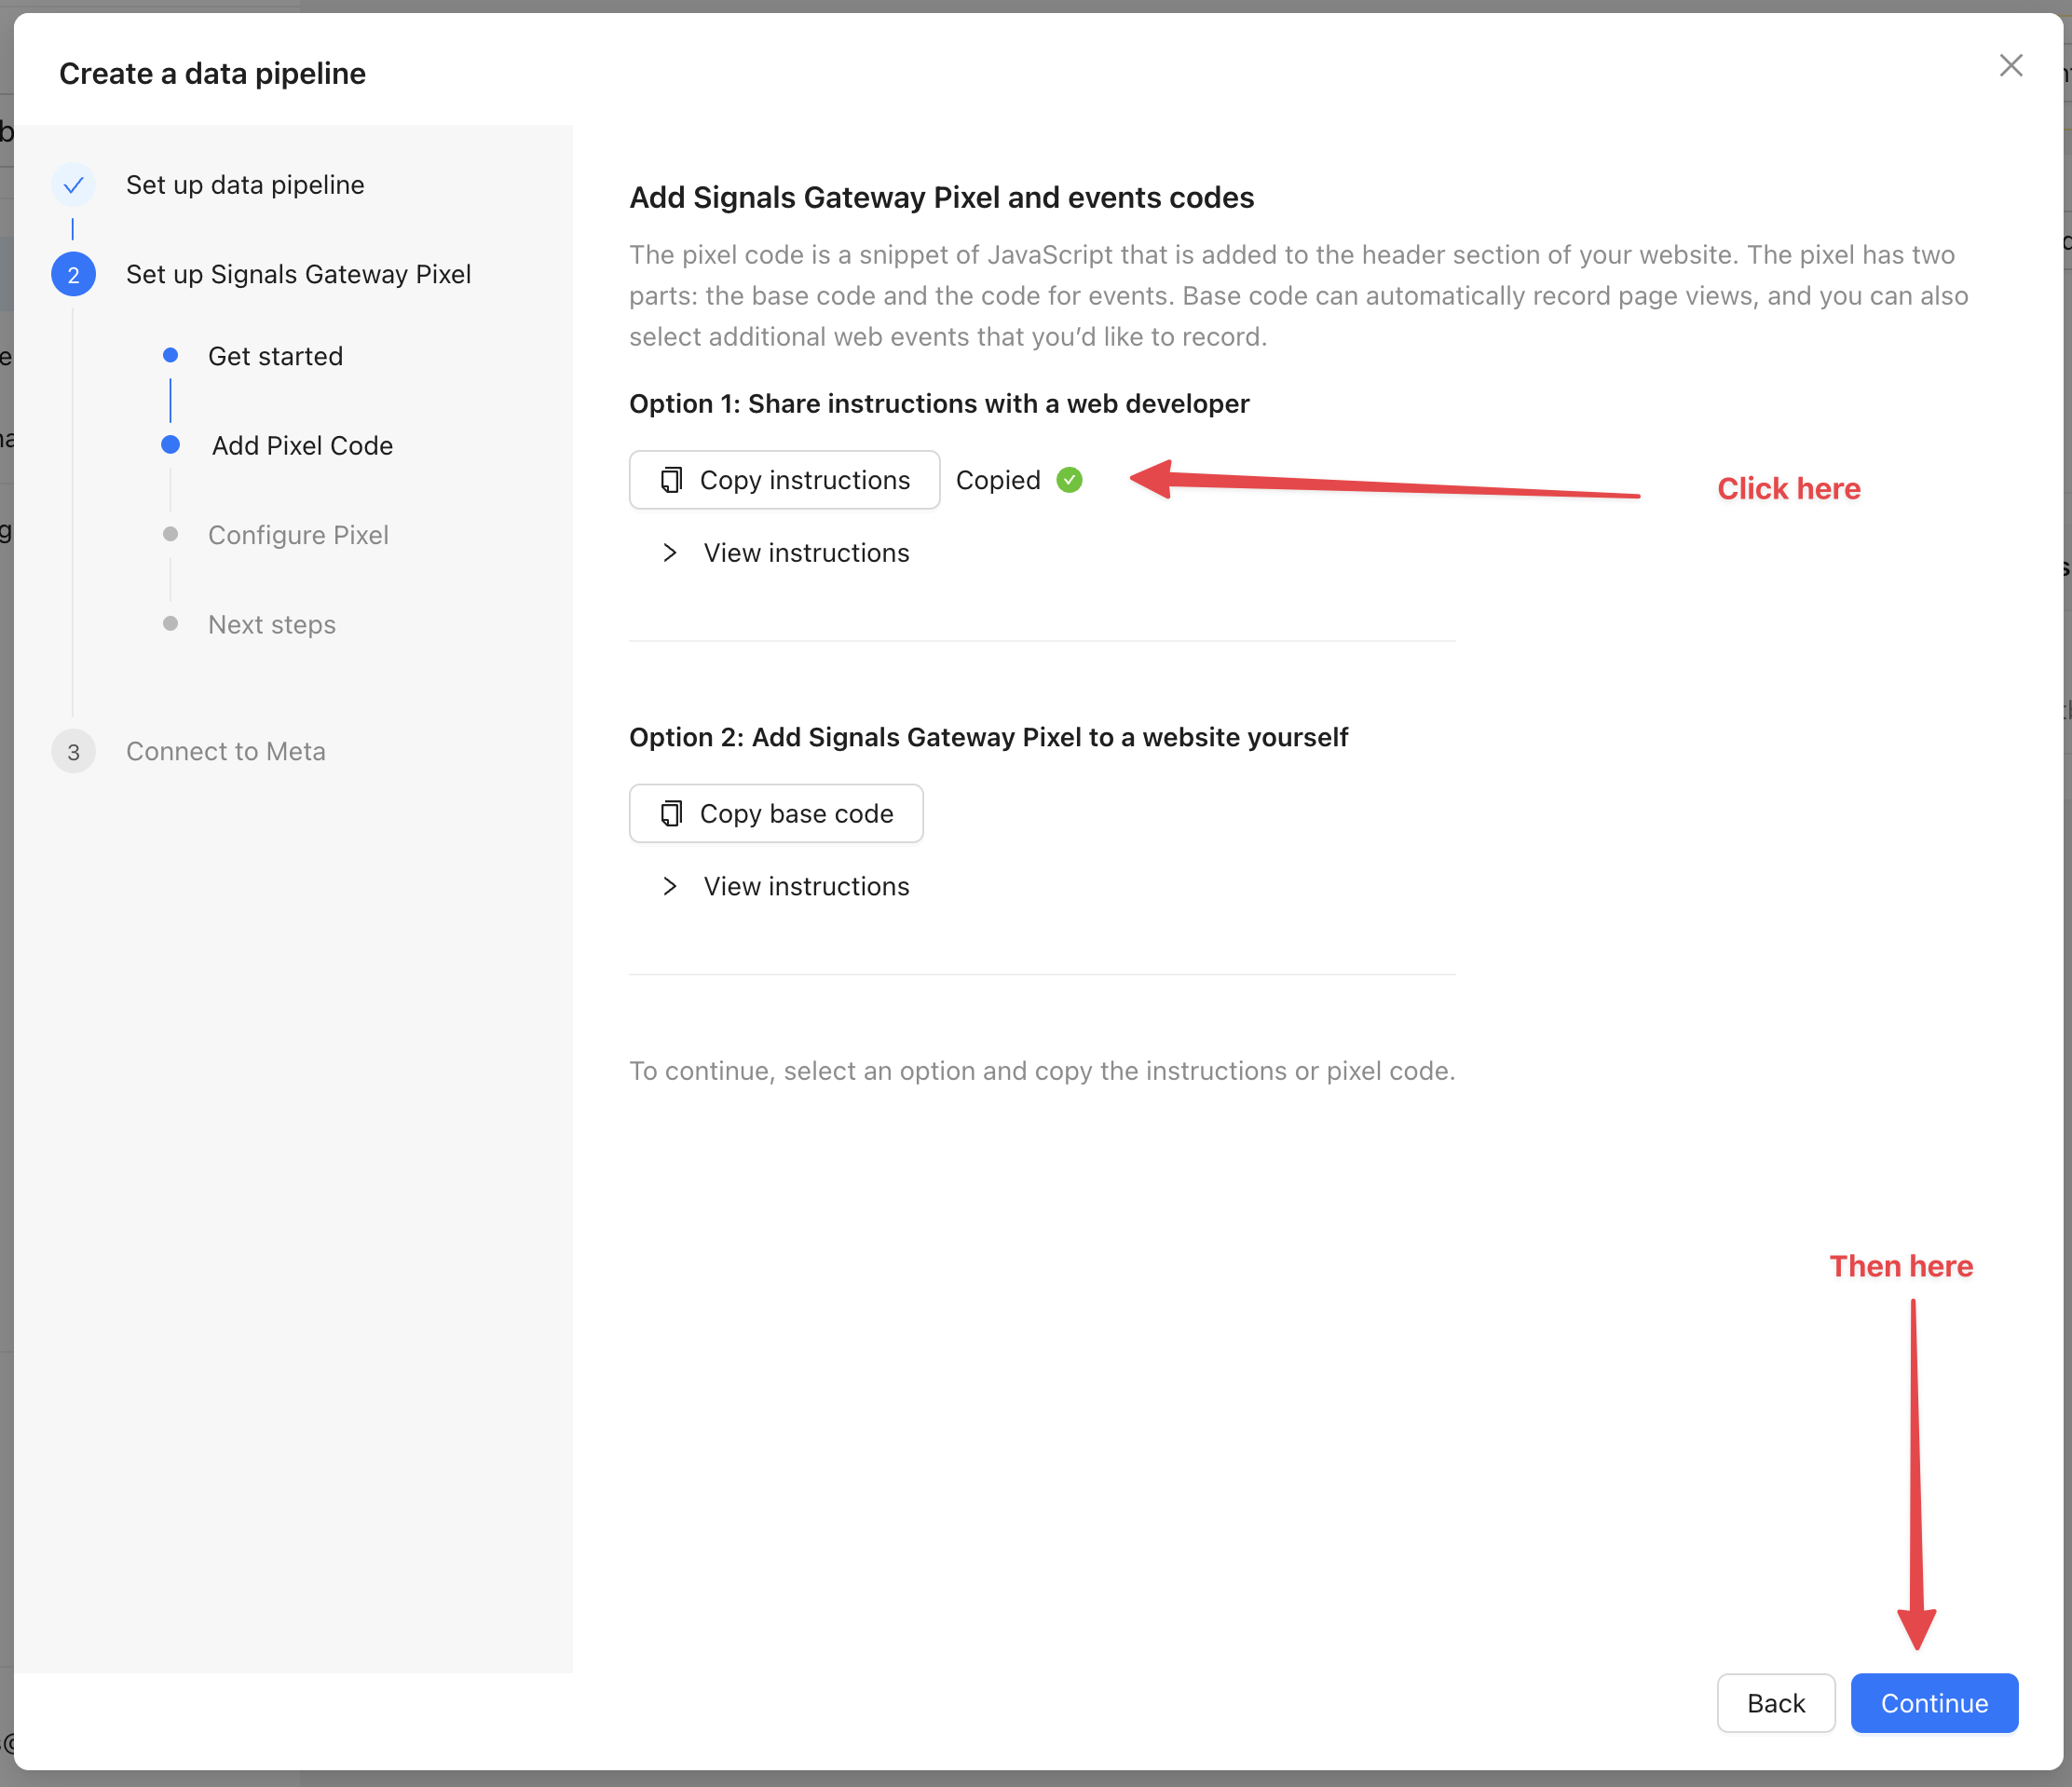Select the Add Pixel Code substep
The height and width of the screenshot is (1787, 2072).
[x=302, y=446]
